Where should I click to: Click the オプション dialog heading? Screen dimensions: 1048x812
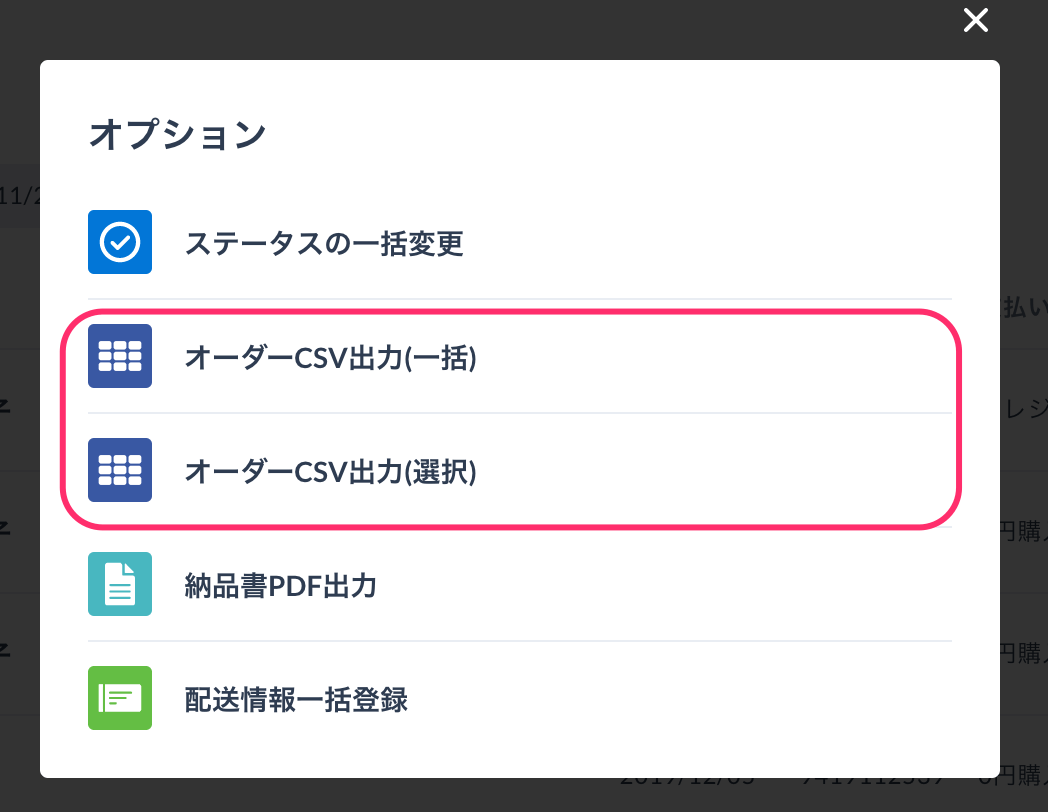(x=177, y=134)
